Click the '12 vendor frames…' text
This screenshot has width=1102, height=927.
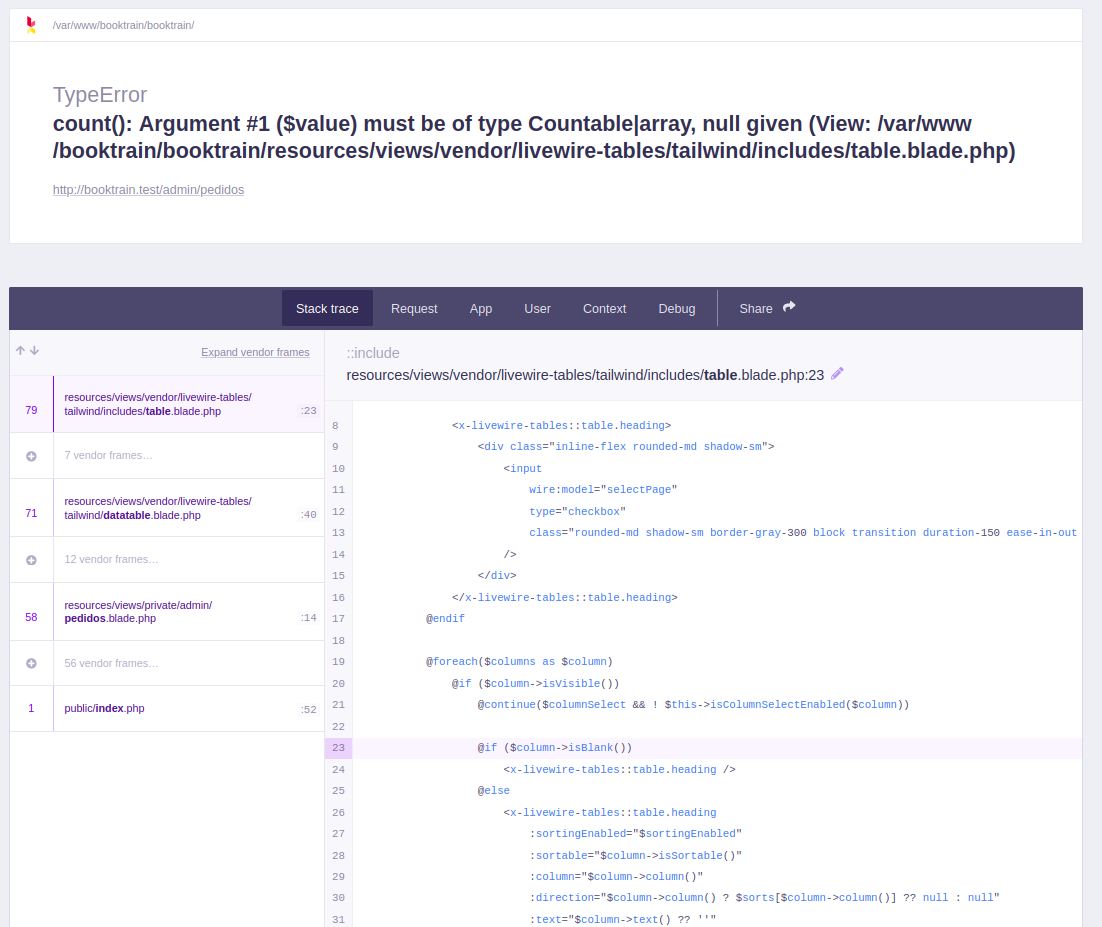coord(111,559)
